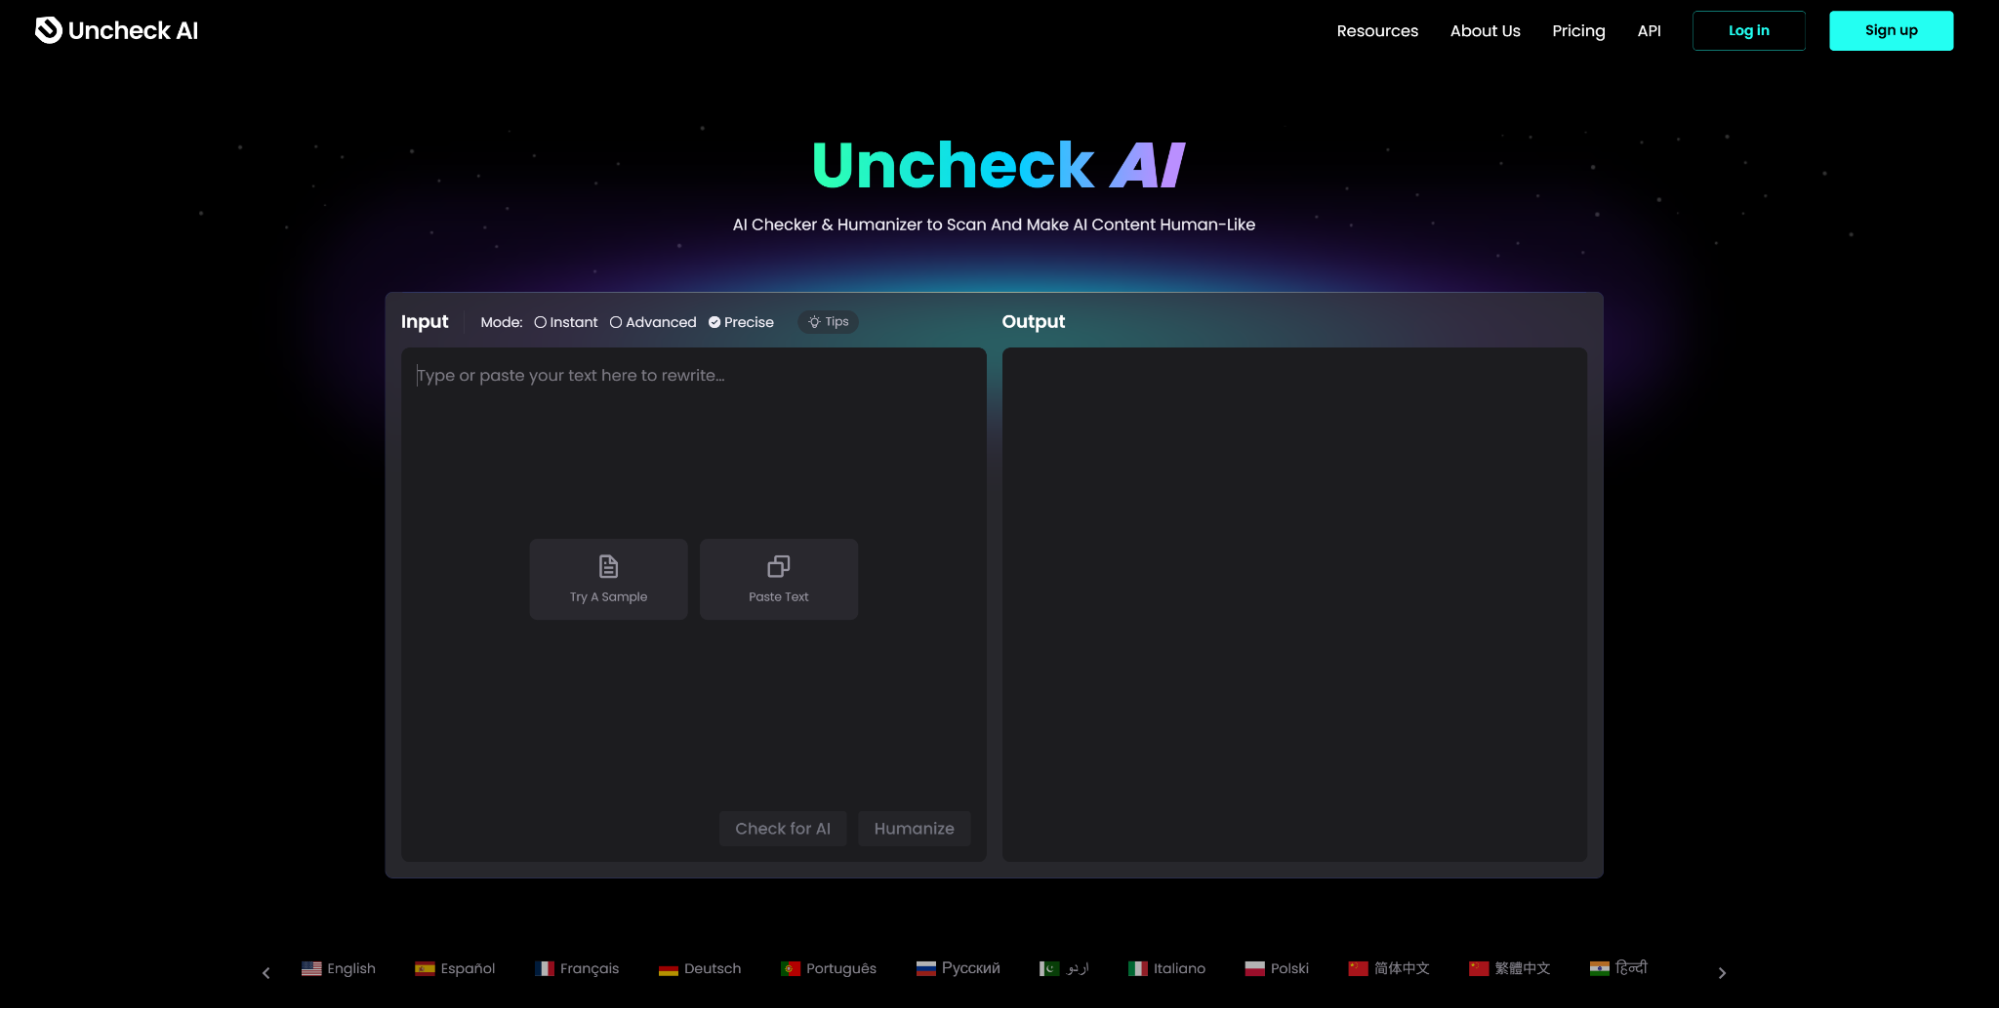Switch language to Deutsch
Screen dimensions: 1999x1009
click(x=700, y=968)
